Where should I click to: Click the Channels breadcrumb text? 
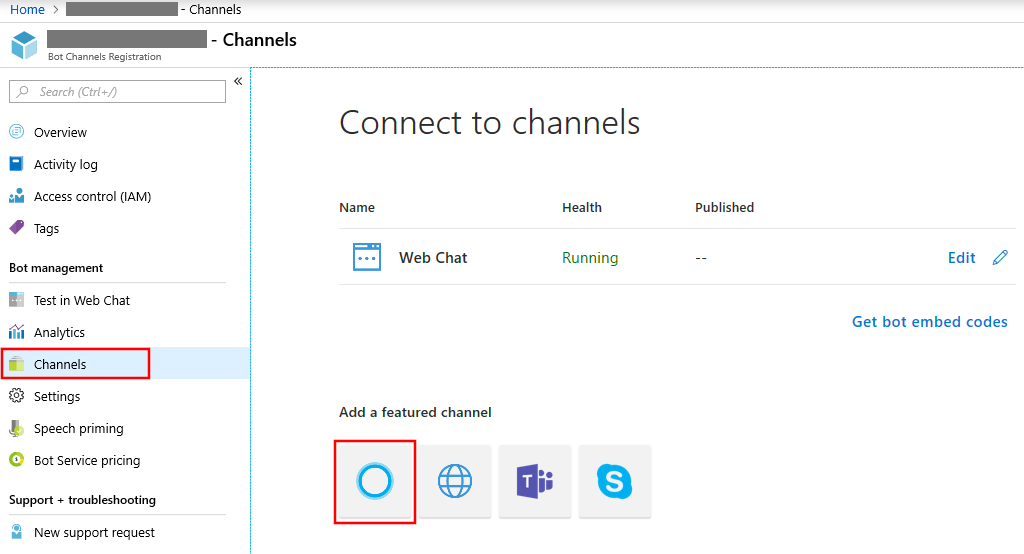[215, 10]
